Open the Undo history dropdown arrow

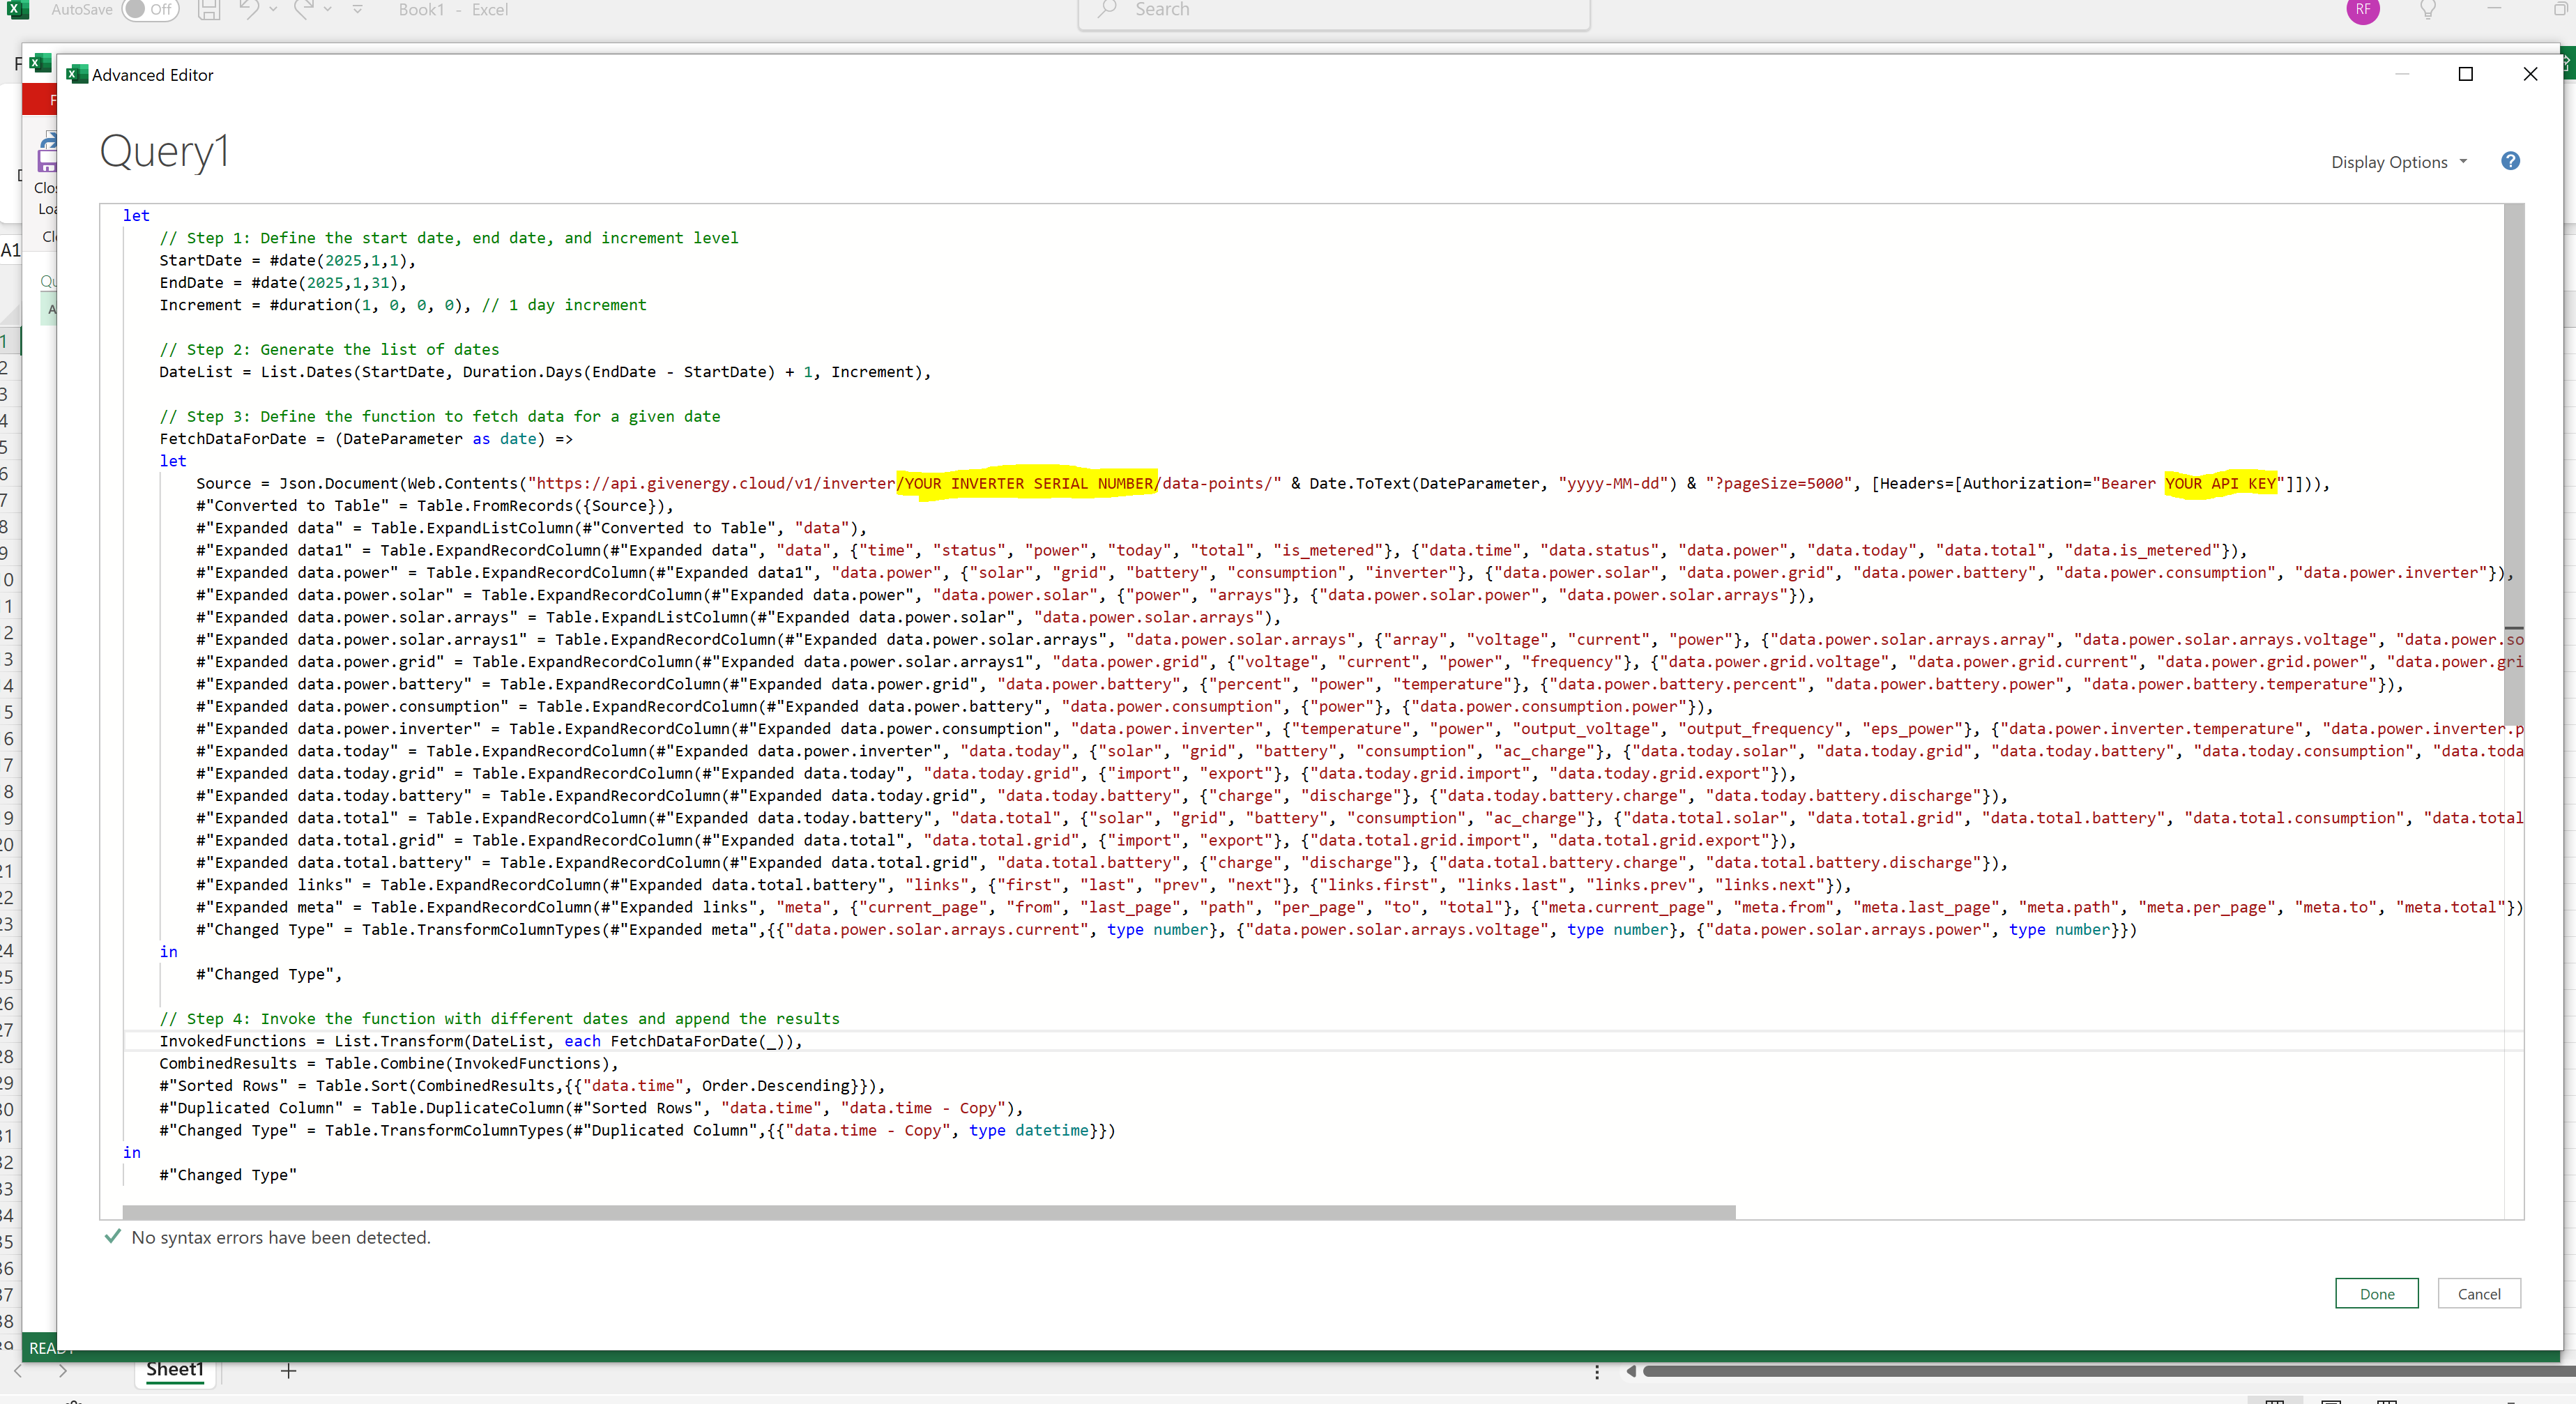click(x=273, y=9)
